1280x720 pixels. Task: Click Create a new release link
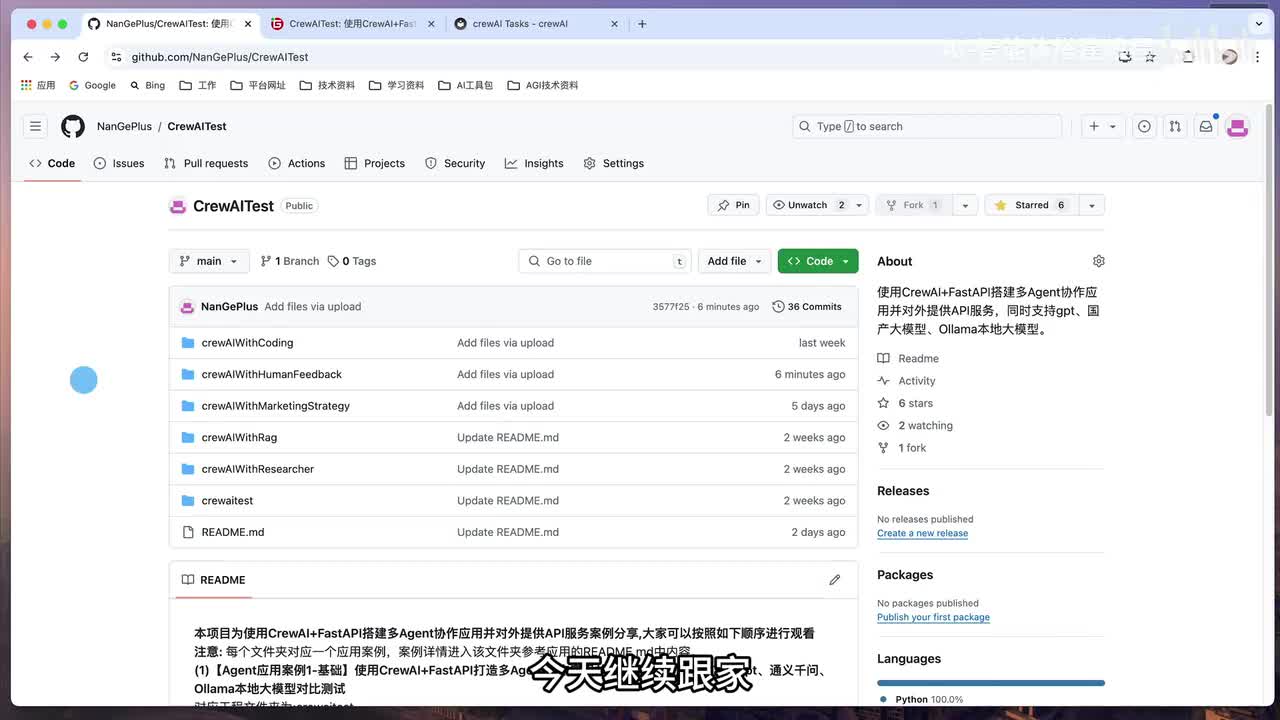tap(922, 533)
